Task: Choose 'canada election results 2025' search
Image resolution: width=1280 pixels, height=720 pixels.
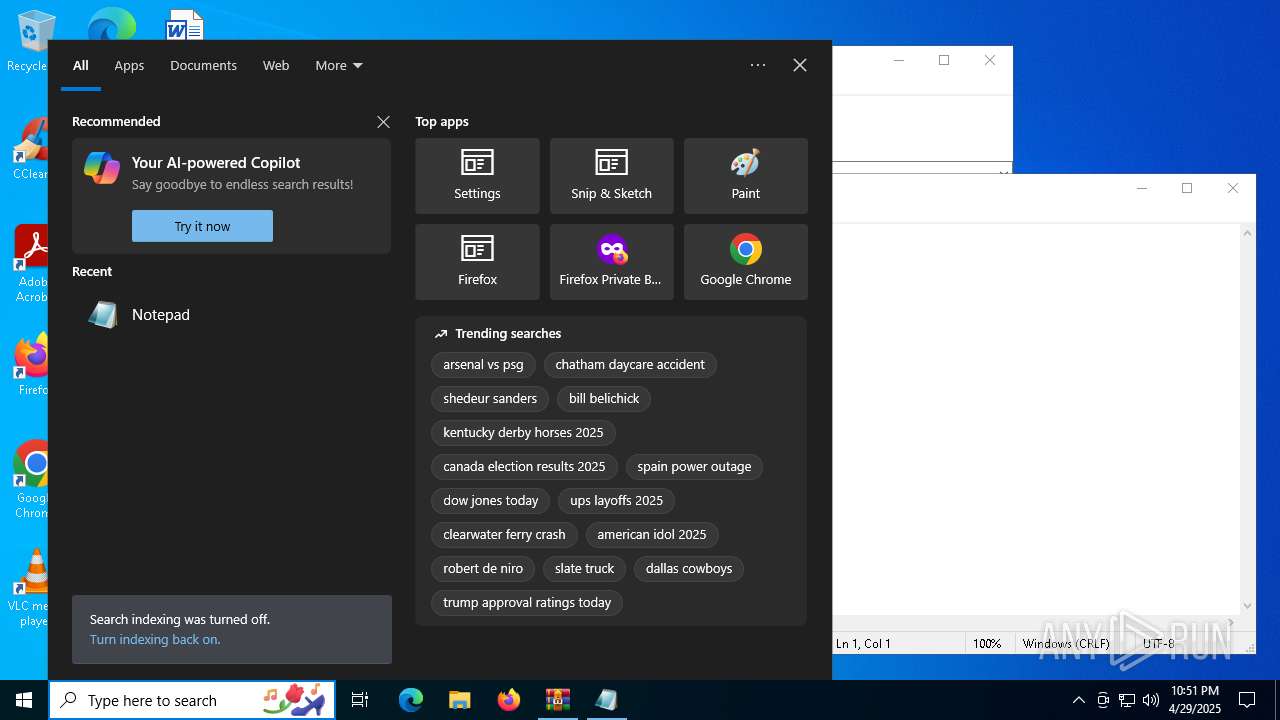Action: click(x=524, y=467)
